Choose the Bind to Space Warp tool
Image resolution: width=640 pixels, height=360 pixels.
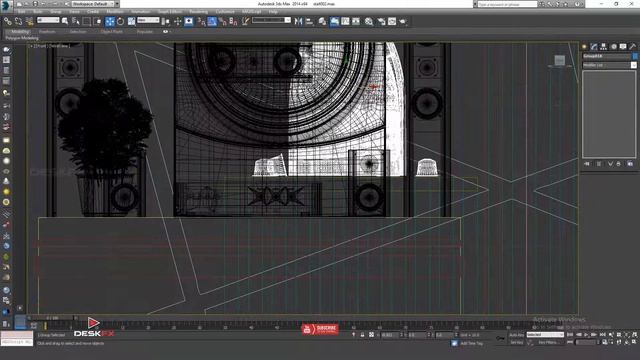point(29,21)
